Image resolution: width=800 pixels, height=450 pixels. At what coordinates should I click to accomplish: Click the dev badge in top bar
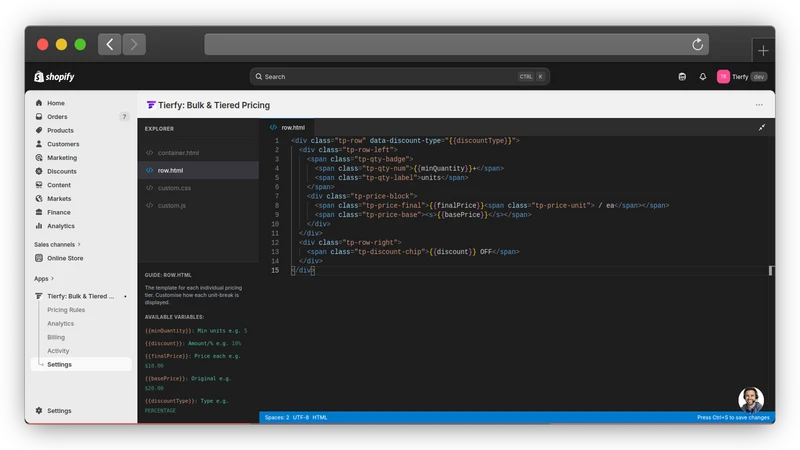click(x=759, y=77)
